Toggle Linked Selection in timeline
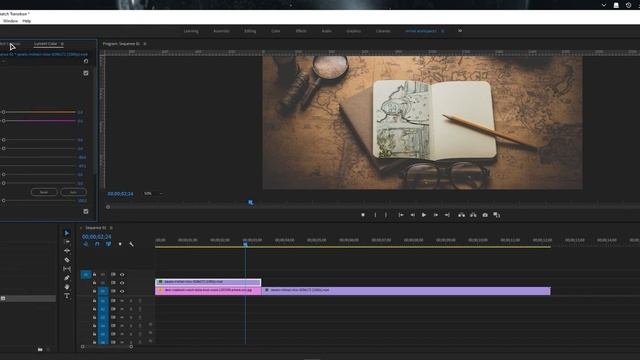This screenshot has width=640, height=360. (109, 244)
